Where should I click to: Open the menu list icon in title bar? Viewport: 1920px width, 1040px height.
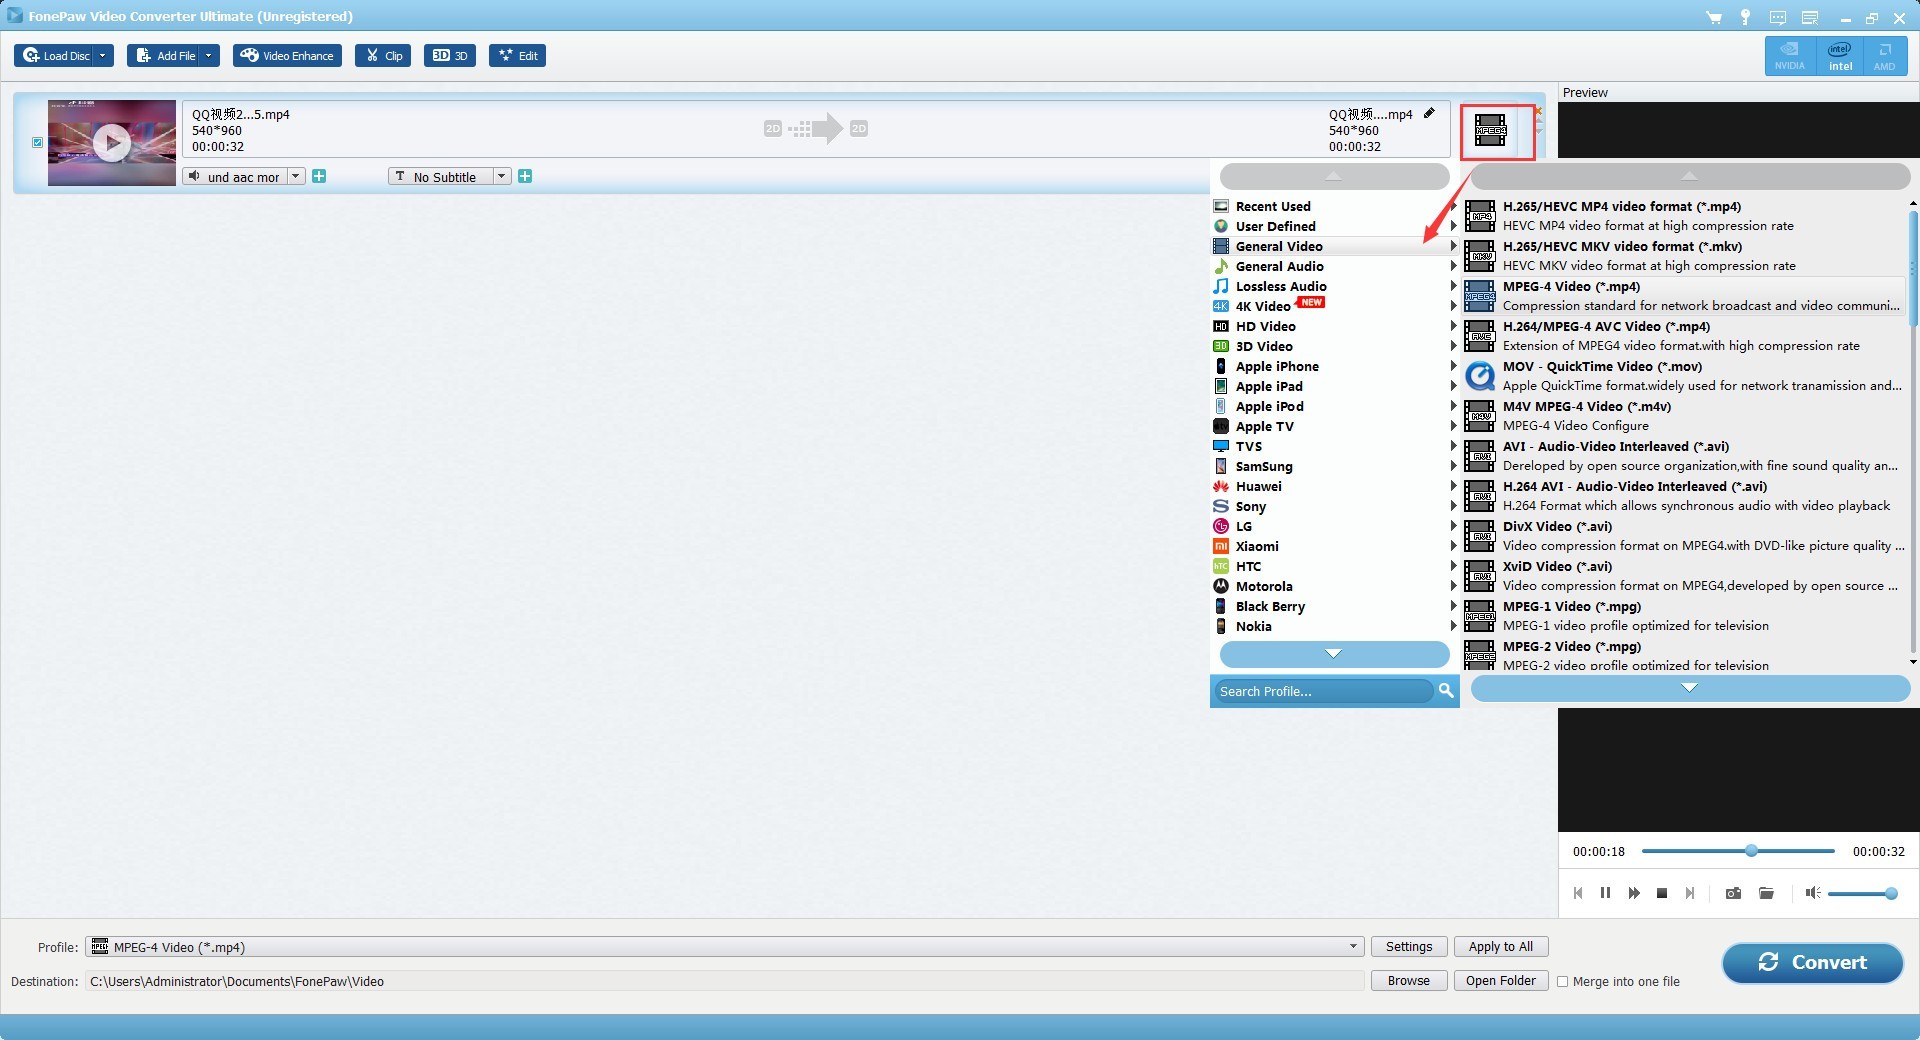(x=1809, y=17)
